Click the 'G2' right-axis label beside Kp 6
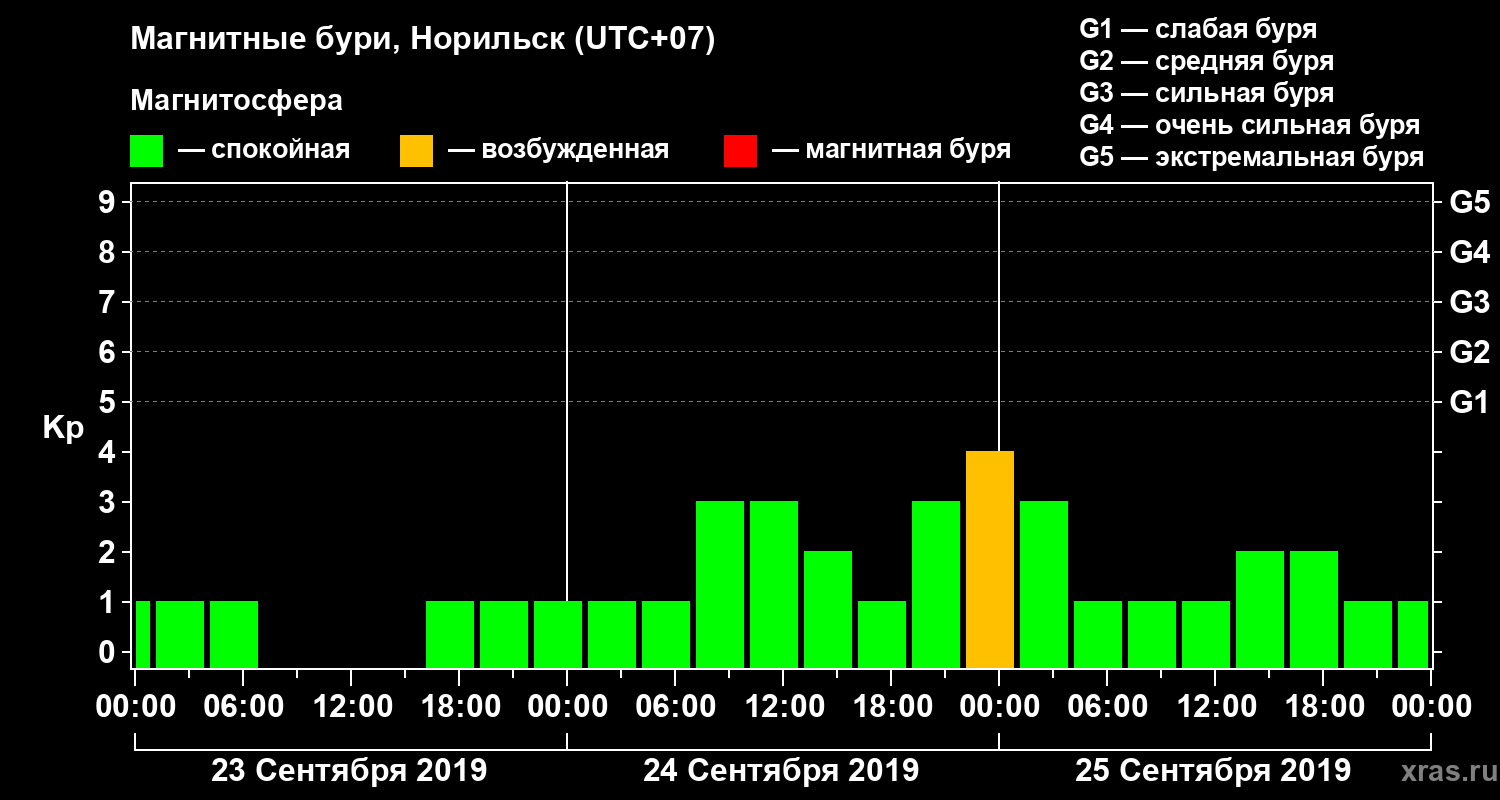 (x=1469, y=353)
